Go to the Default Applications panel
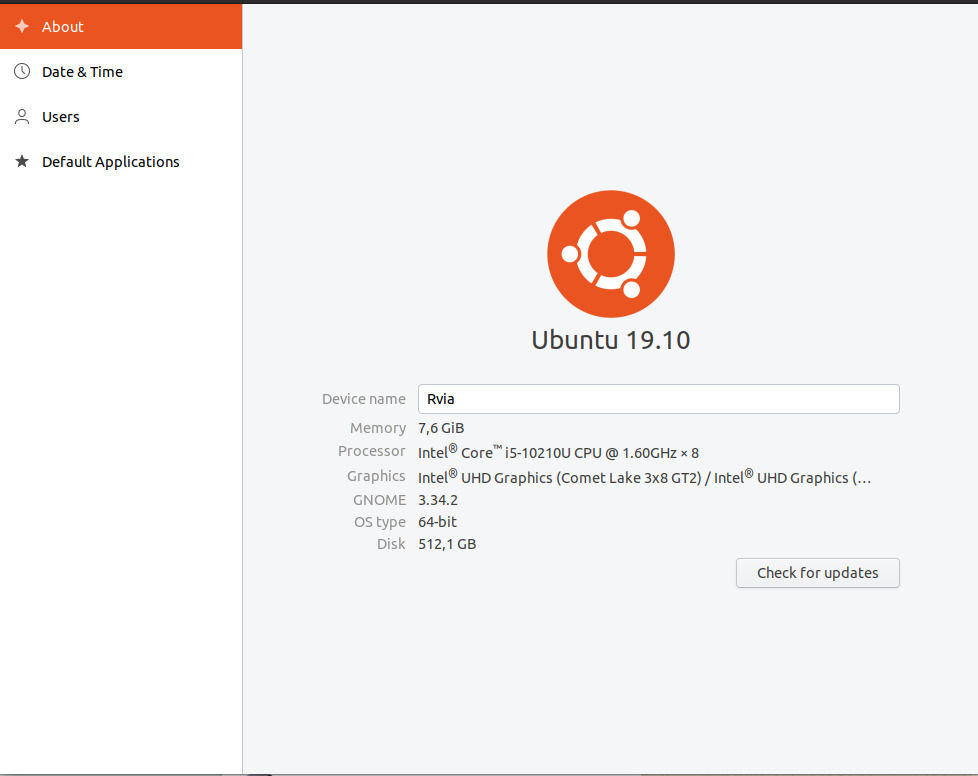978x776 pixels. 121,162
